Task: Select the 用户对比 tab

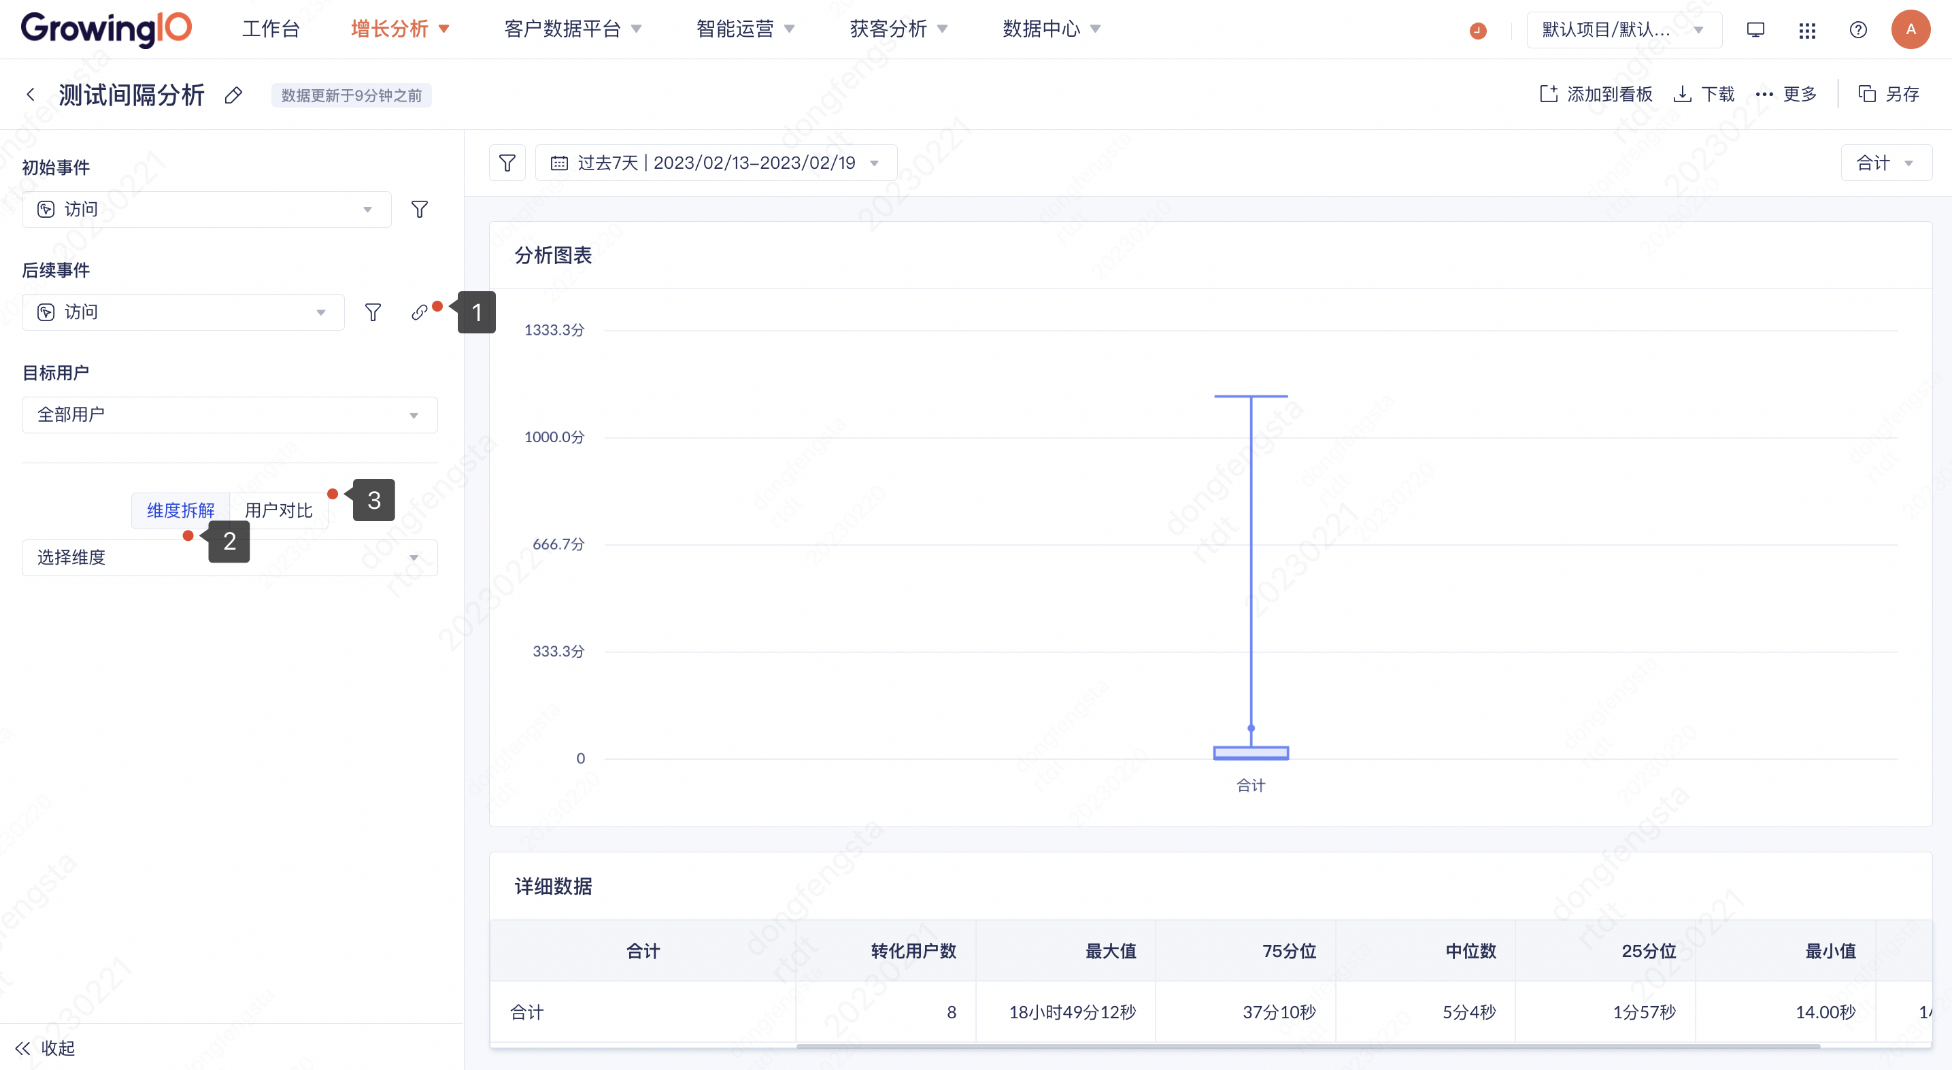Action: coord(279,510)
